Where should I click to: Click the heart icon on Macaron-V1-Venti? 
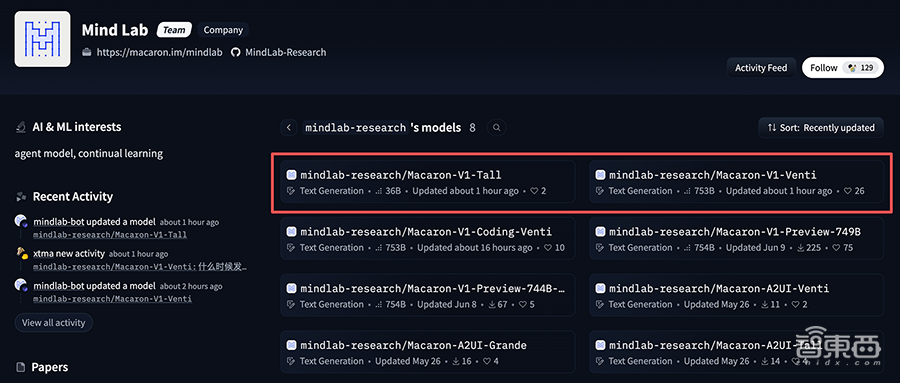pyautogui.click(x=847, y=191)
